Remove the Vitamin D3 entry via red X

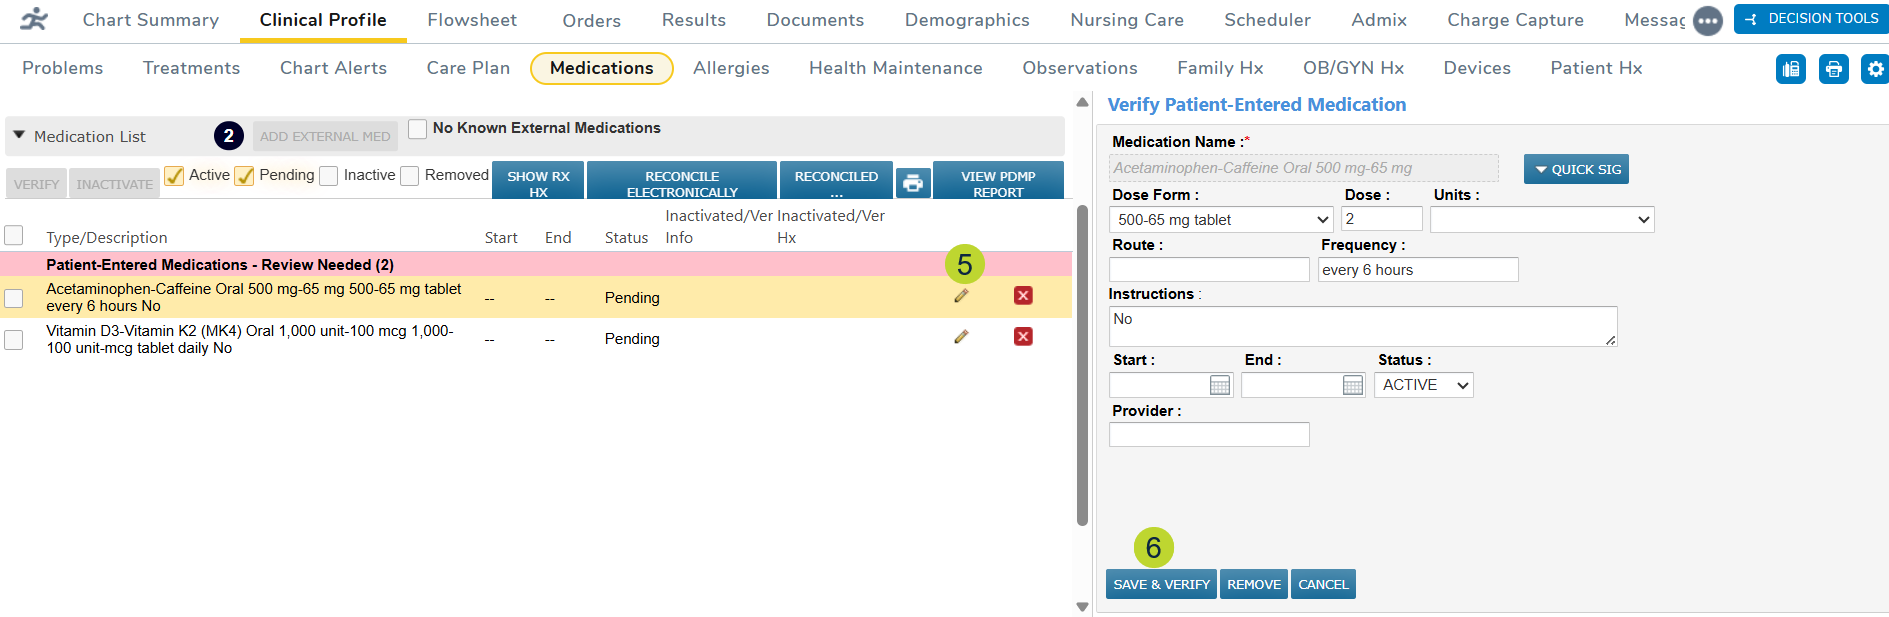click(1023, 337)
